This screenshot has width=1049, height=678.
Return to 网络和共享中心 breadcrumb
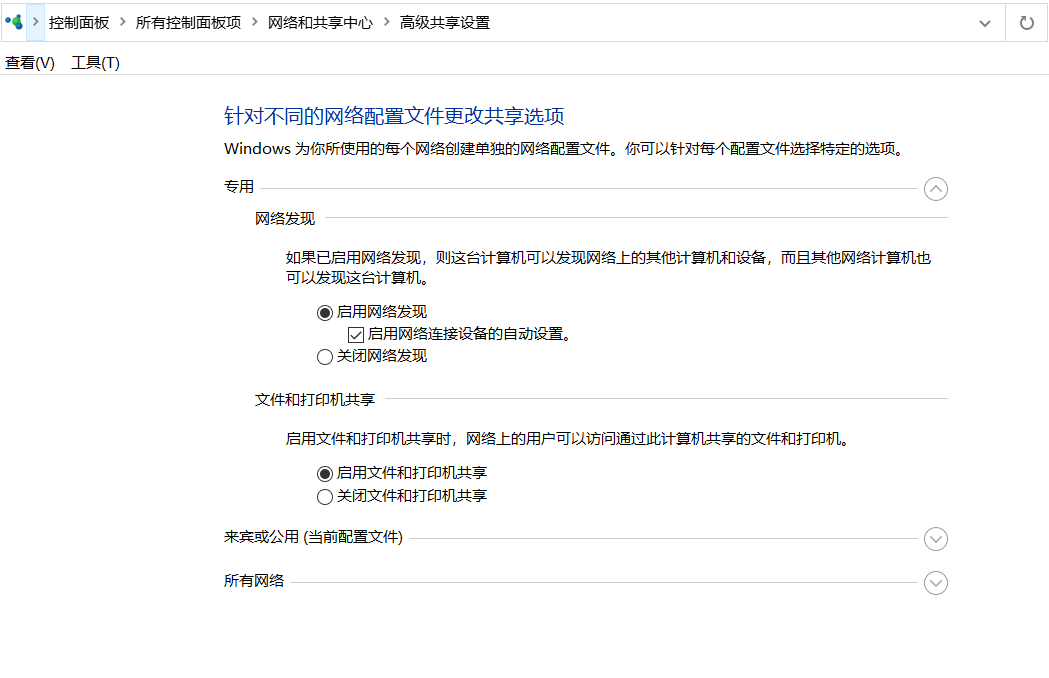(320, 22)
